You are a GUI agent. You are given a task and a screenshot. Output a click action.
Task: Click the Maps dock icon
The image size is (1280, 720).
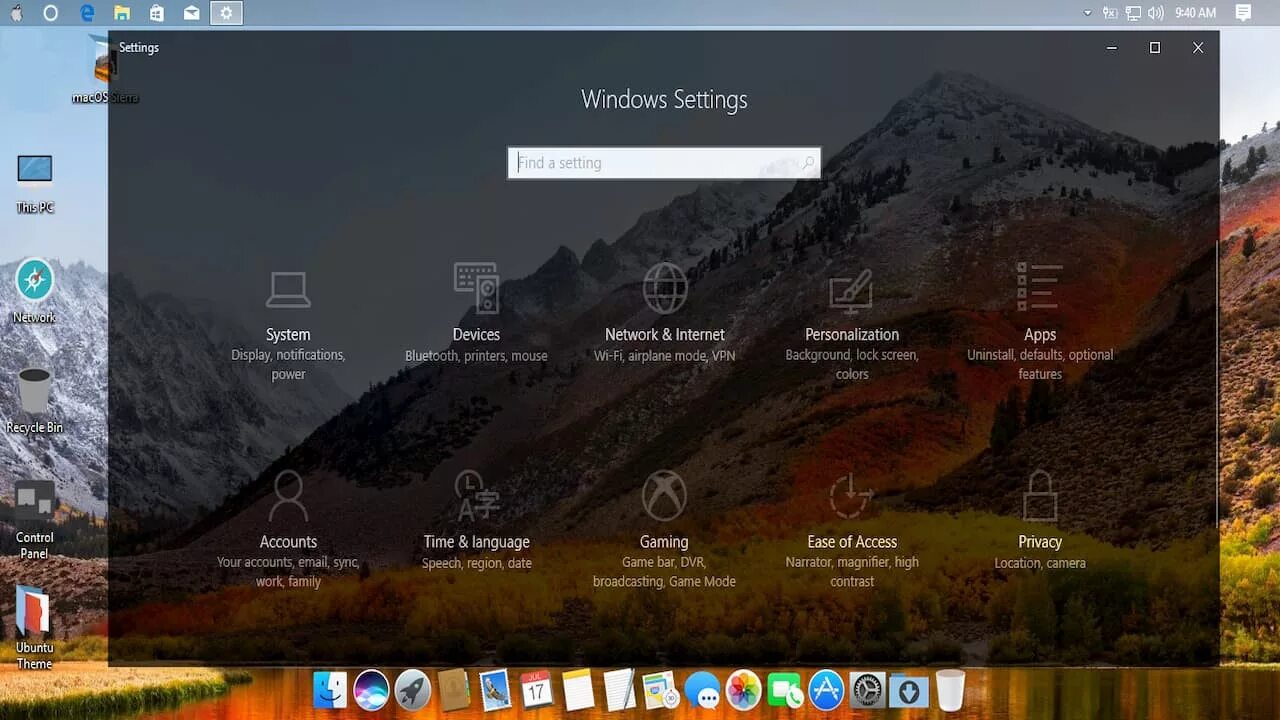coord(660,690)
